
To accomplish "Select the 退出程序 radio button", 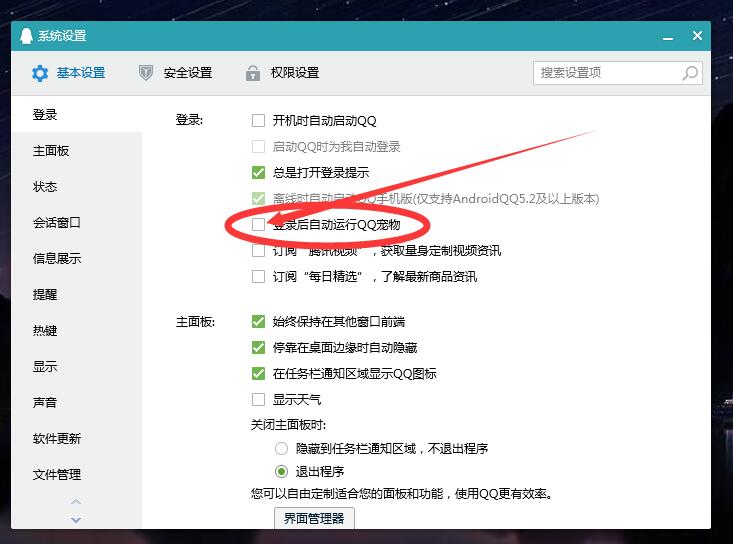I will pos(282,472).
